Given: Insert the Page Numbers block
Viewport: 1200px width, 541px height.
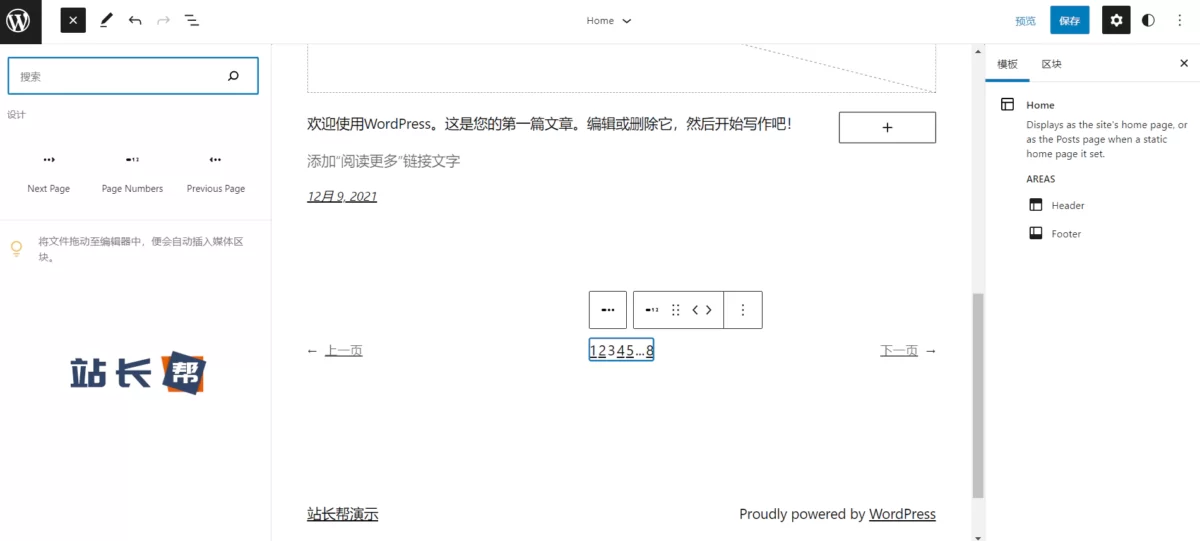Looking at the screenshot, I should [132, 172].
